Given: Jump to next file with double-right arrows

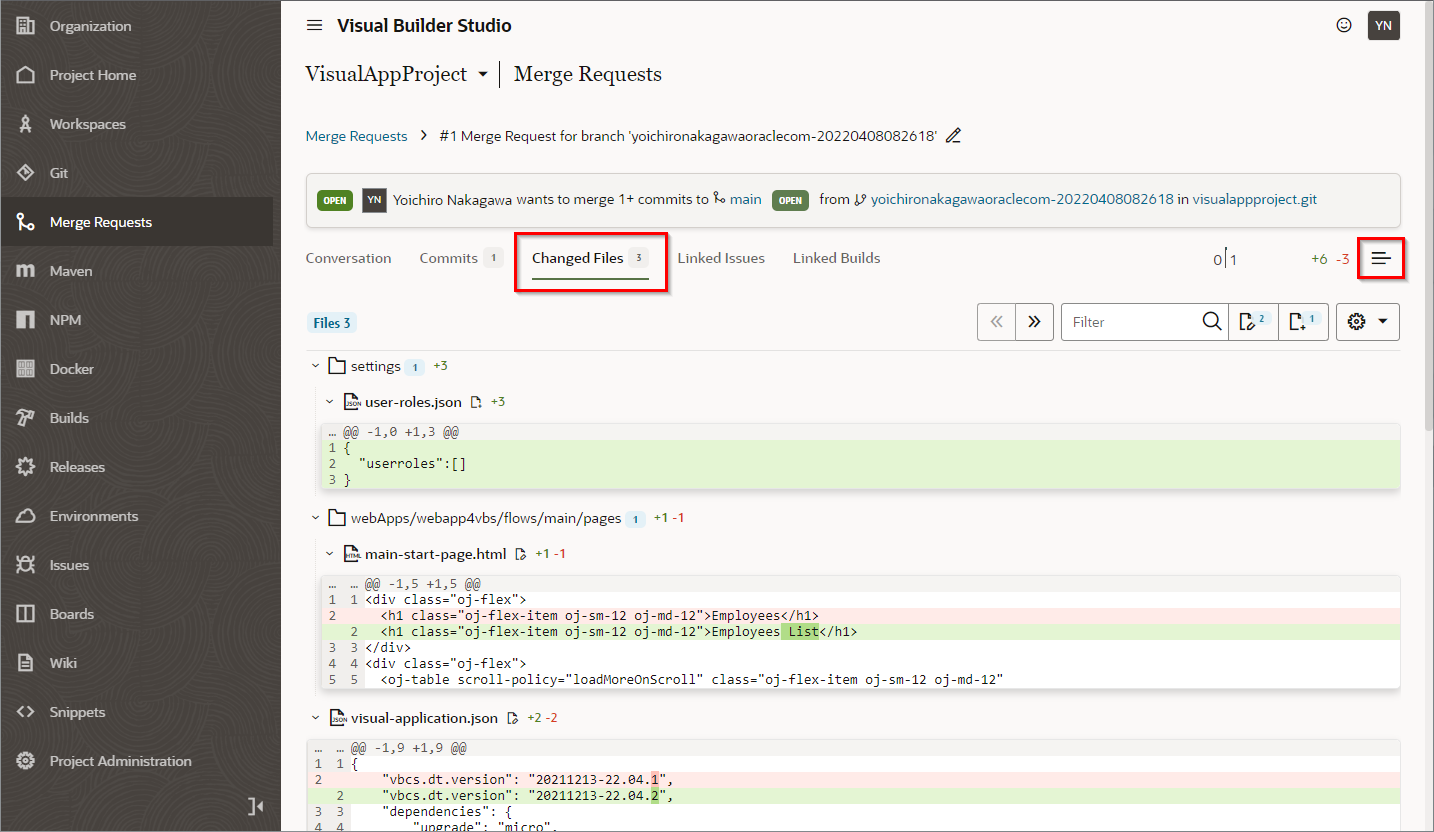Looking at the screenshot, I should pos(1034,322).
